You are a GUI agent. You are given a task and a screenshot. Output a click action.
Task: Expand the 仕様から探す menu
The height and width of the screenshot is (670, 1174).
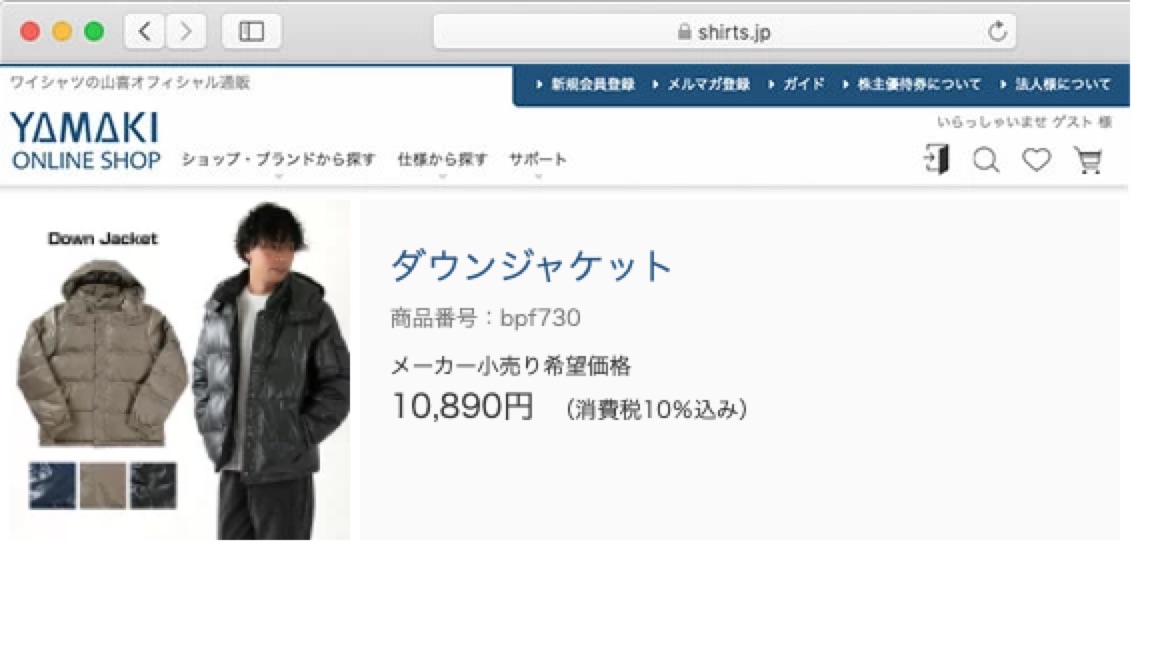point(442,159)
